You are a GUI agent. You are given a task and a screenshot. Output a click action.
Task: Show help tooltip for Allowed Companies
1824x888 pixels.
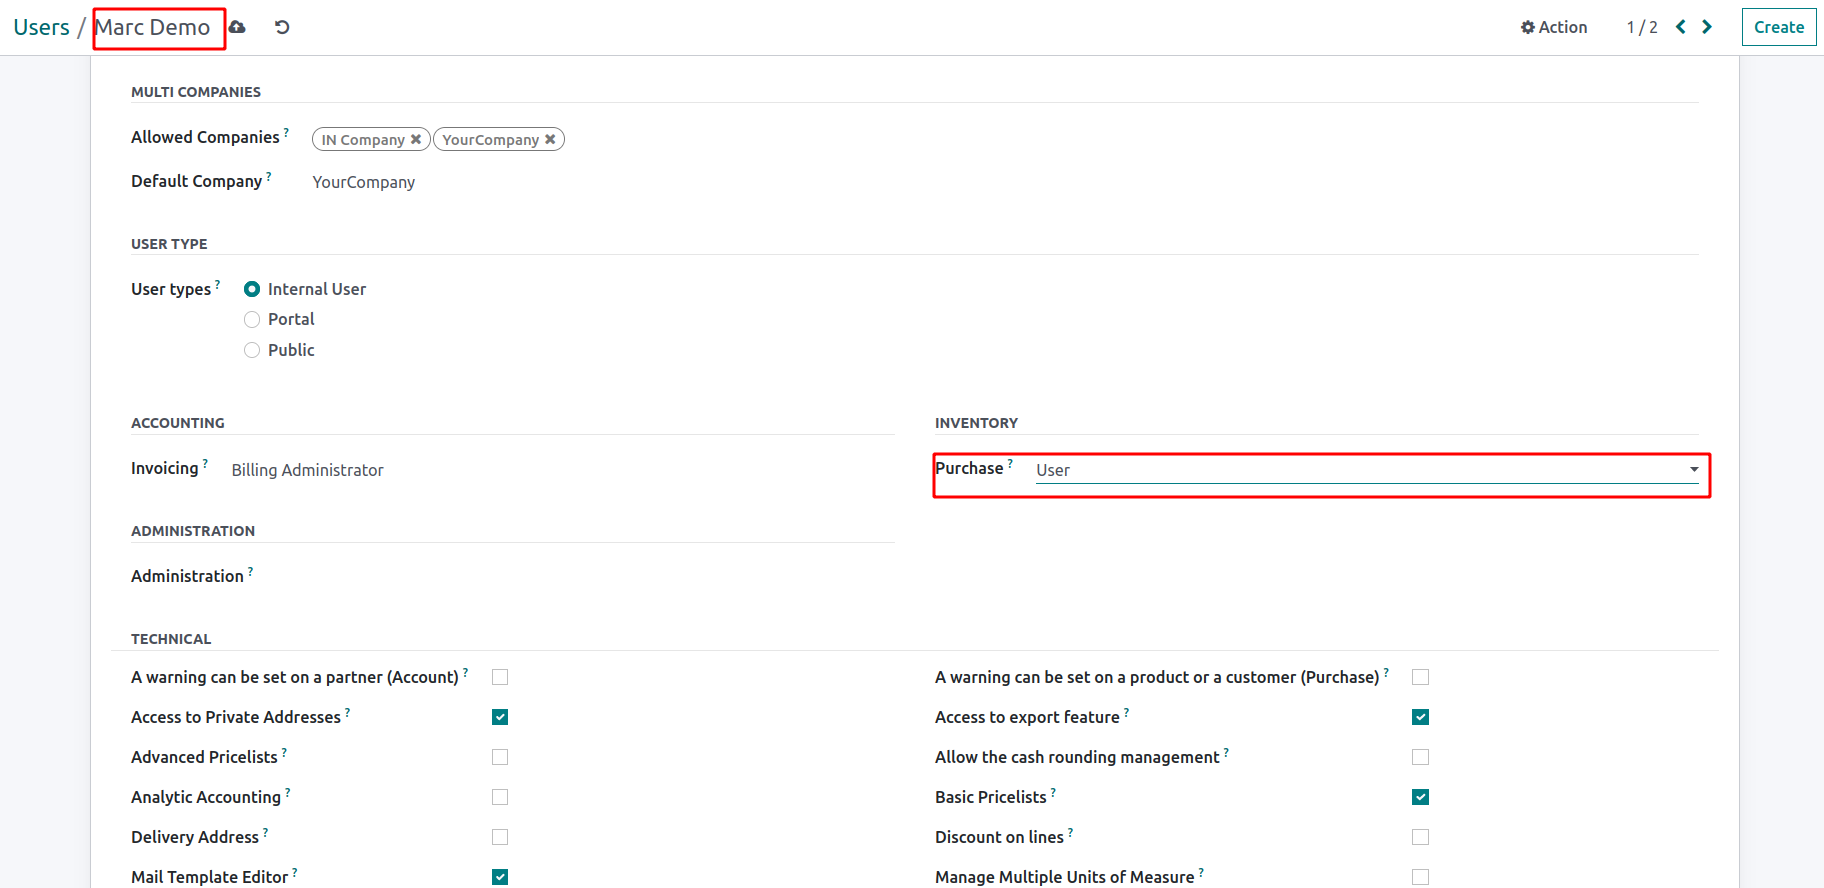pyautogui.click(x=286, y=132)
